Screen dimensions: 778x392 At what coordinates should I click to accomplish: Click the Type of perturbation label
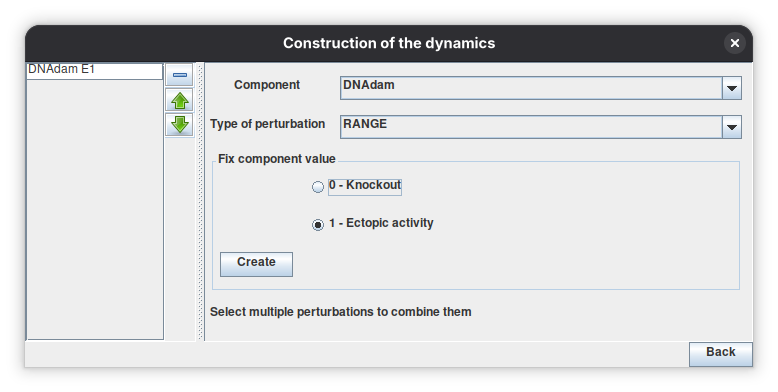267,124
